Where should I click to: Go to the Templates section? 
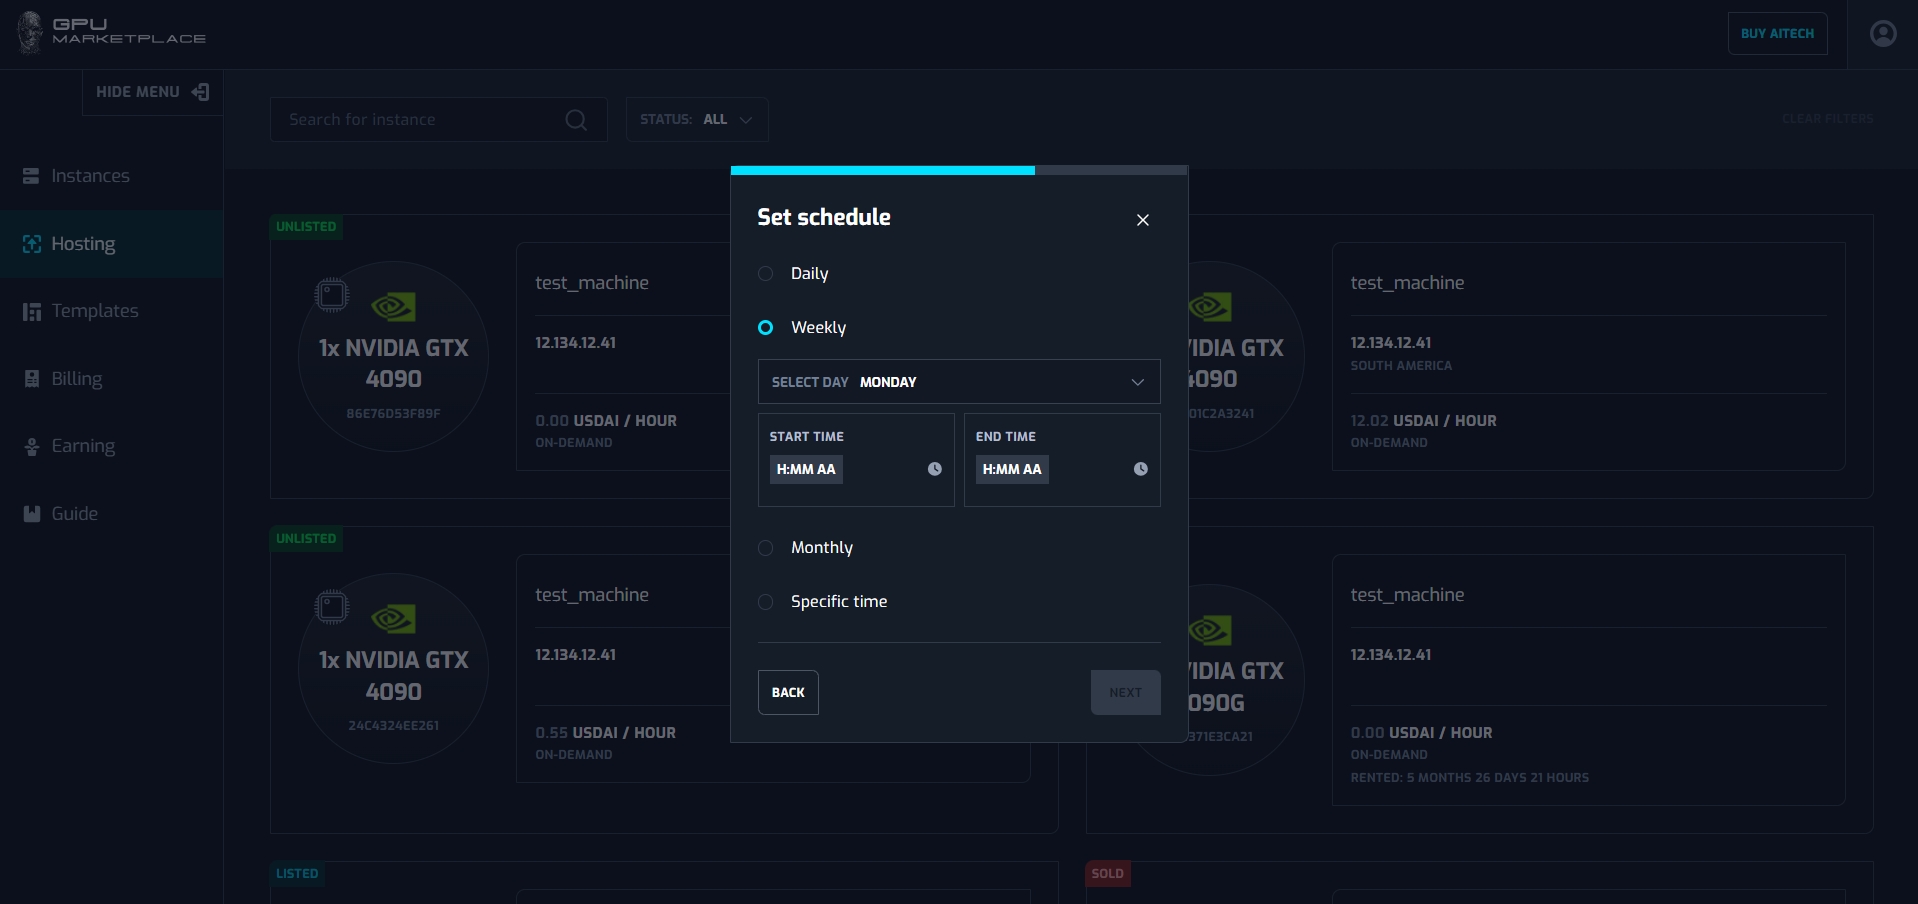[x=94, y=311]
